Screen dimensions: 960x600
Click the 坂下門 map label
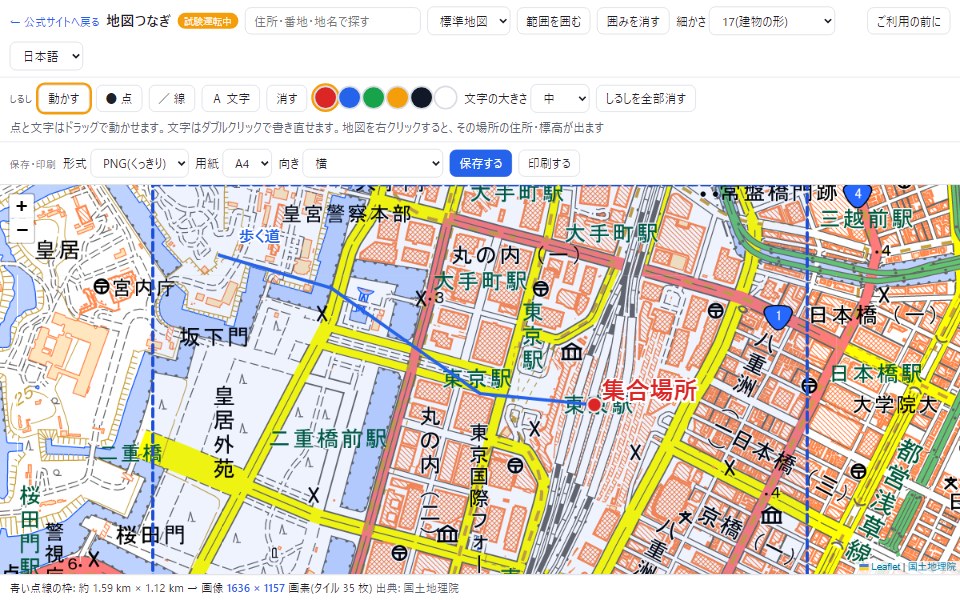214,337
